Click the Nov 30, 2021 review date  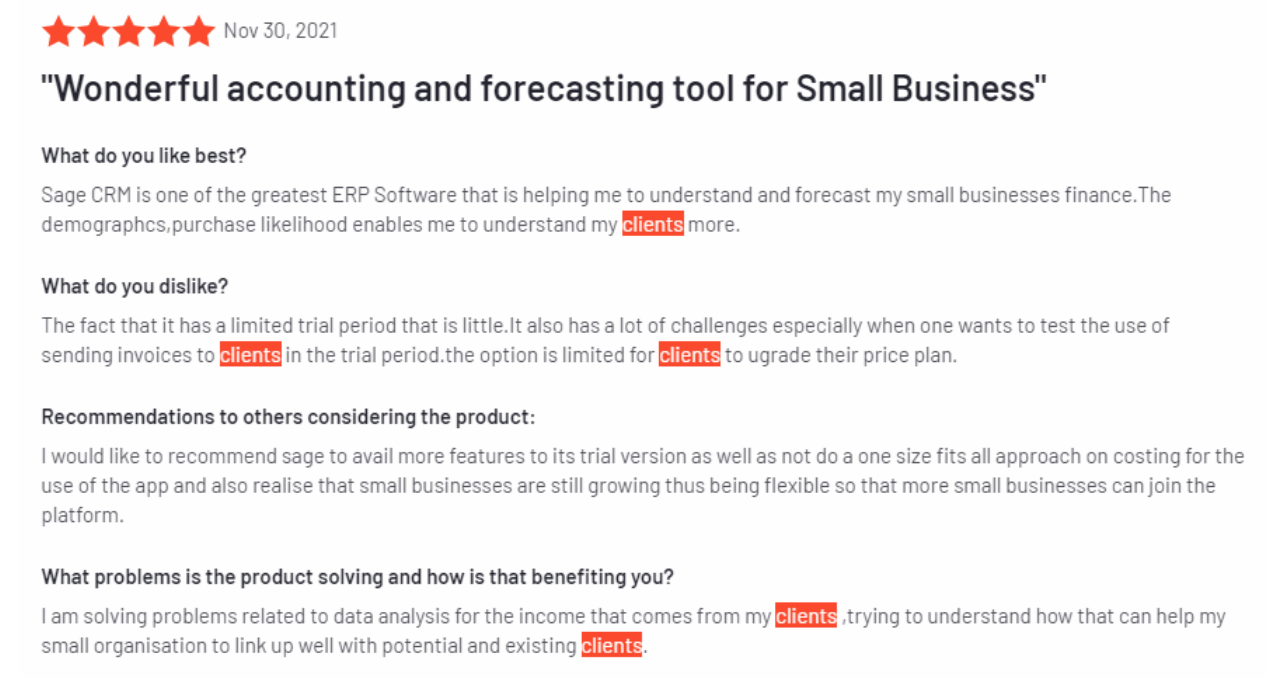click(x=280, y=31)
